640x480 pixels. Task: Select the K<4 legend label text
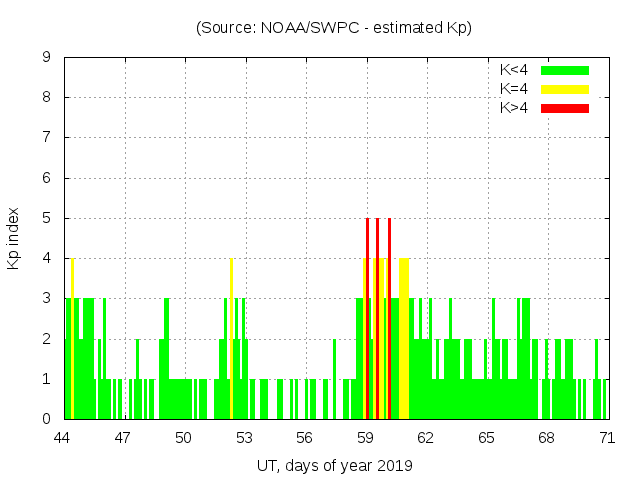tap(514, 70)
